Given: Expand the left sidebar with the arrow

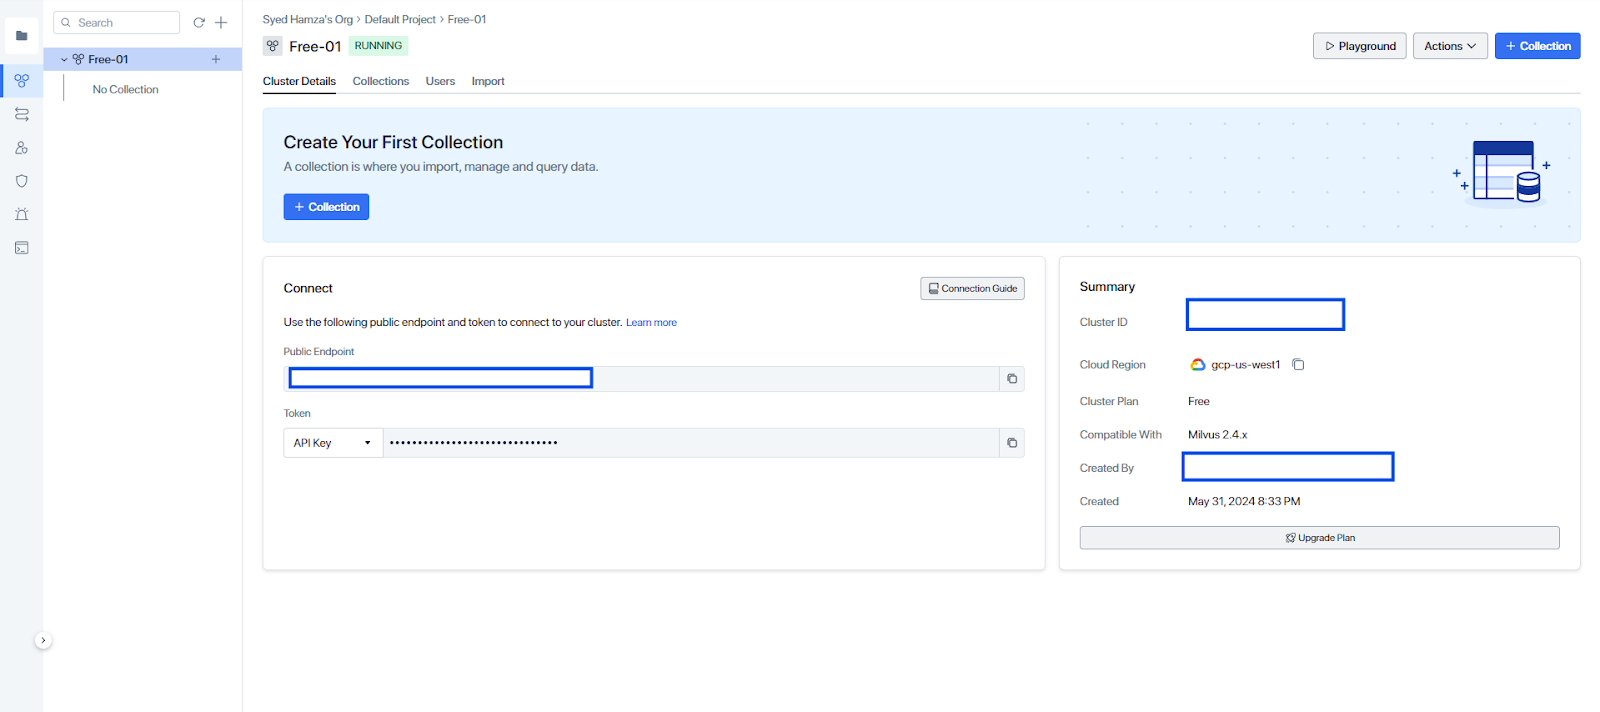Looking at the screenshot, I should pos(43,640).
